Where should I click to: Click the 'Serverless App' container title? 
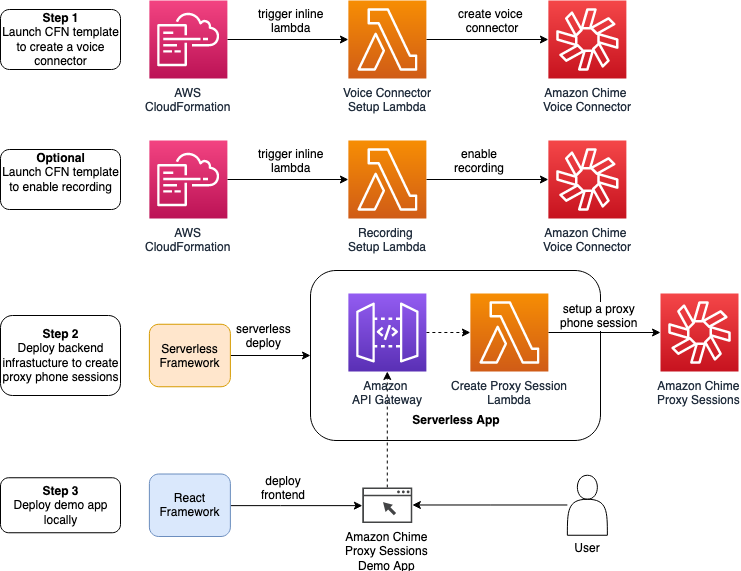click(x=456, y=420)
